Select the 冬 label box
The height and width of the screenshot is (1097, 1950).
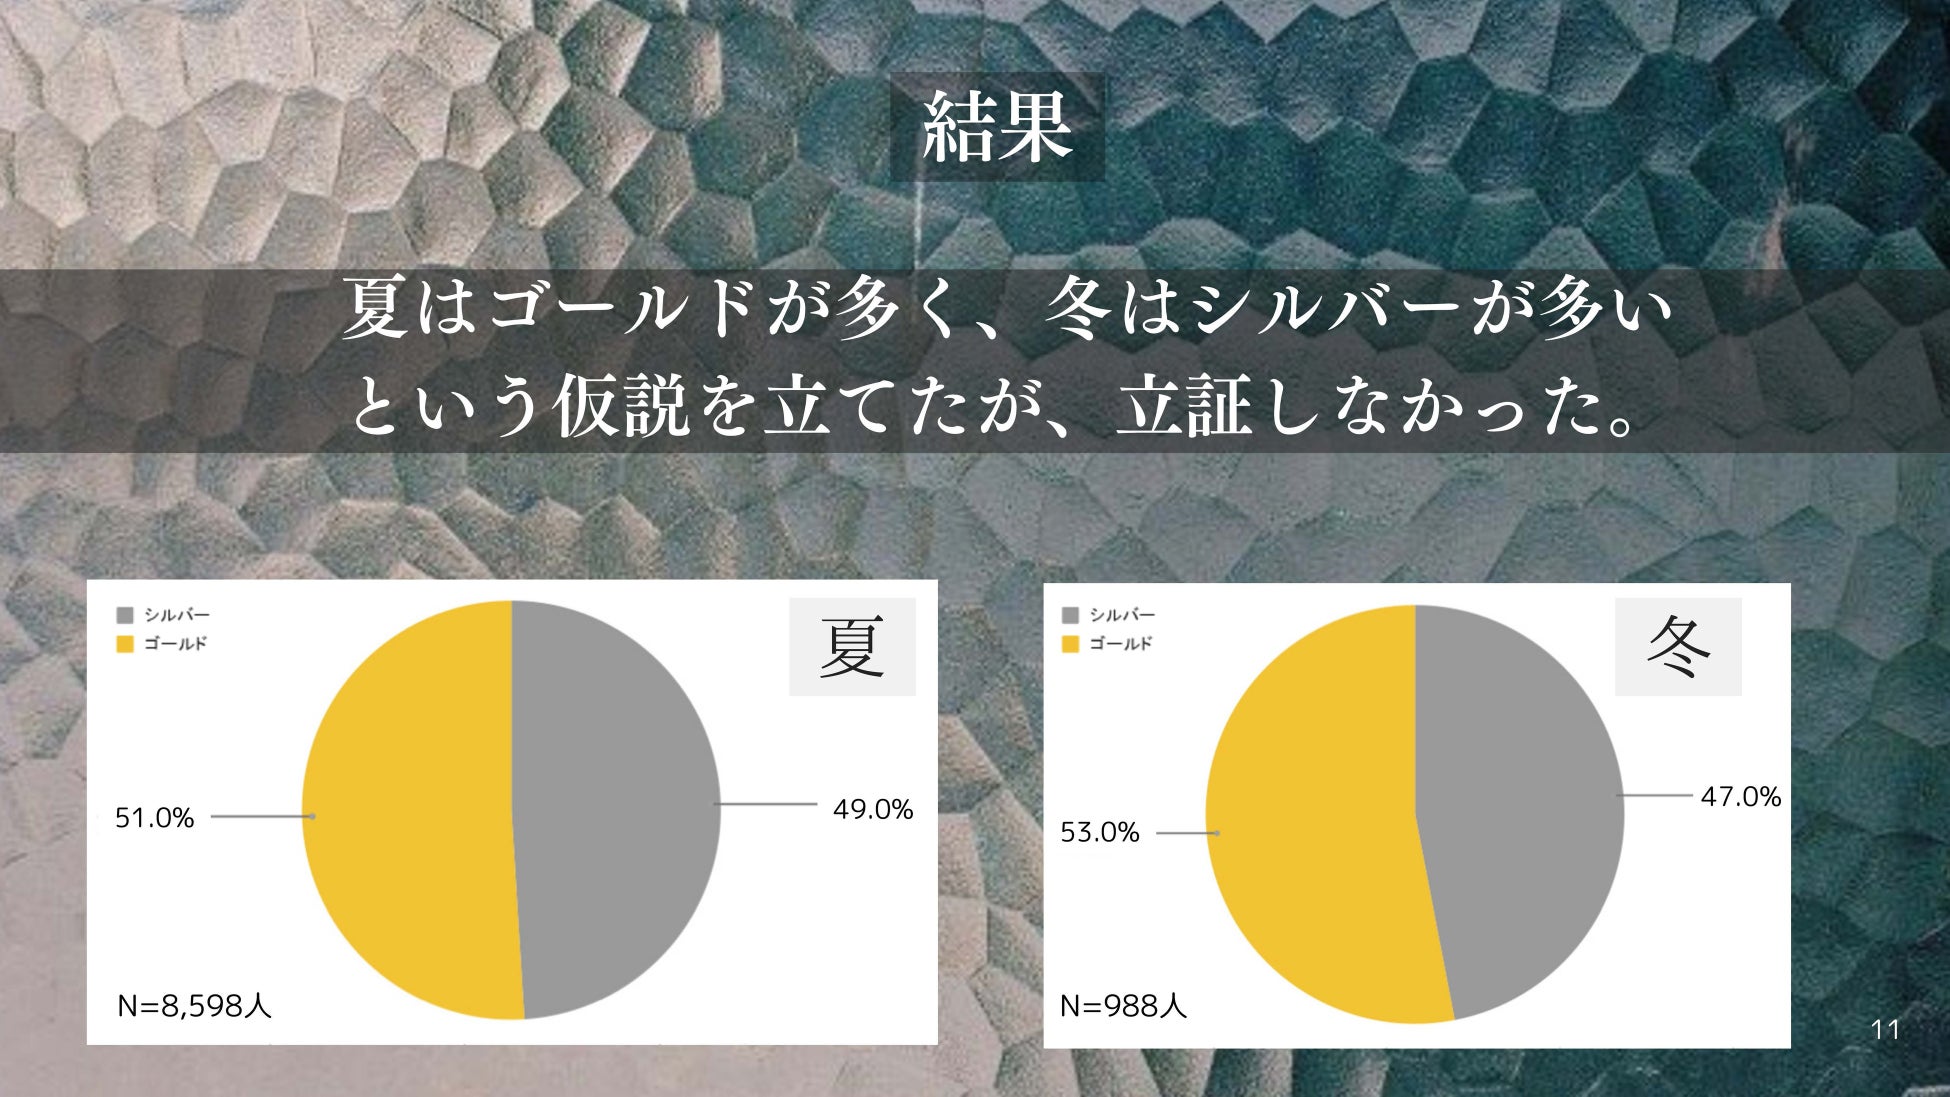click(x=1678, y=647)
